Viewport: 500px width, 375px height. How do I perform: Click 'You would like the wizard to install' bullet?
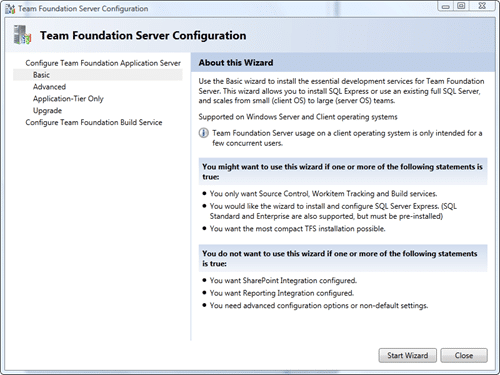tap(333, 211)
